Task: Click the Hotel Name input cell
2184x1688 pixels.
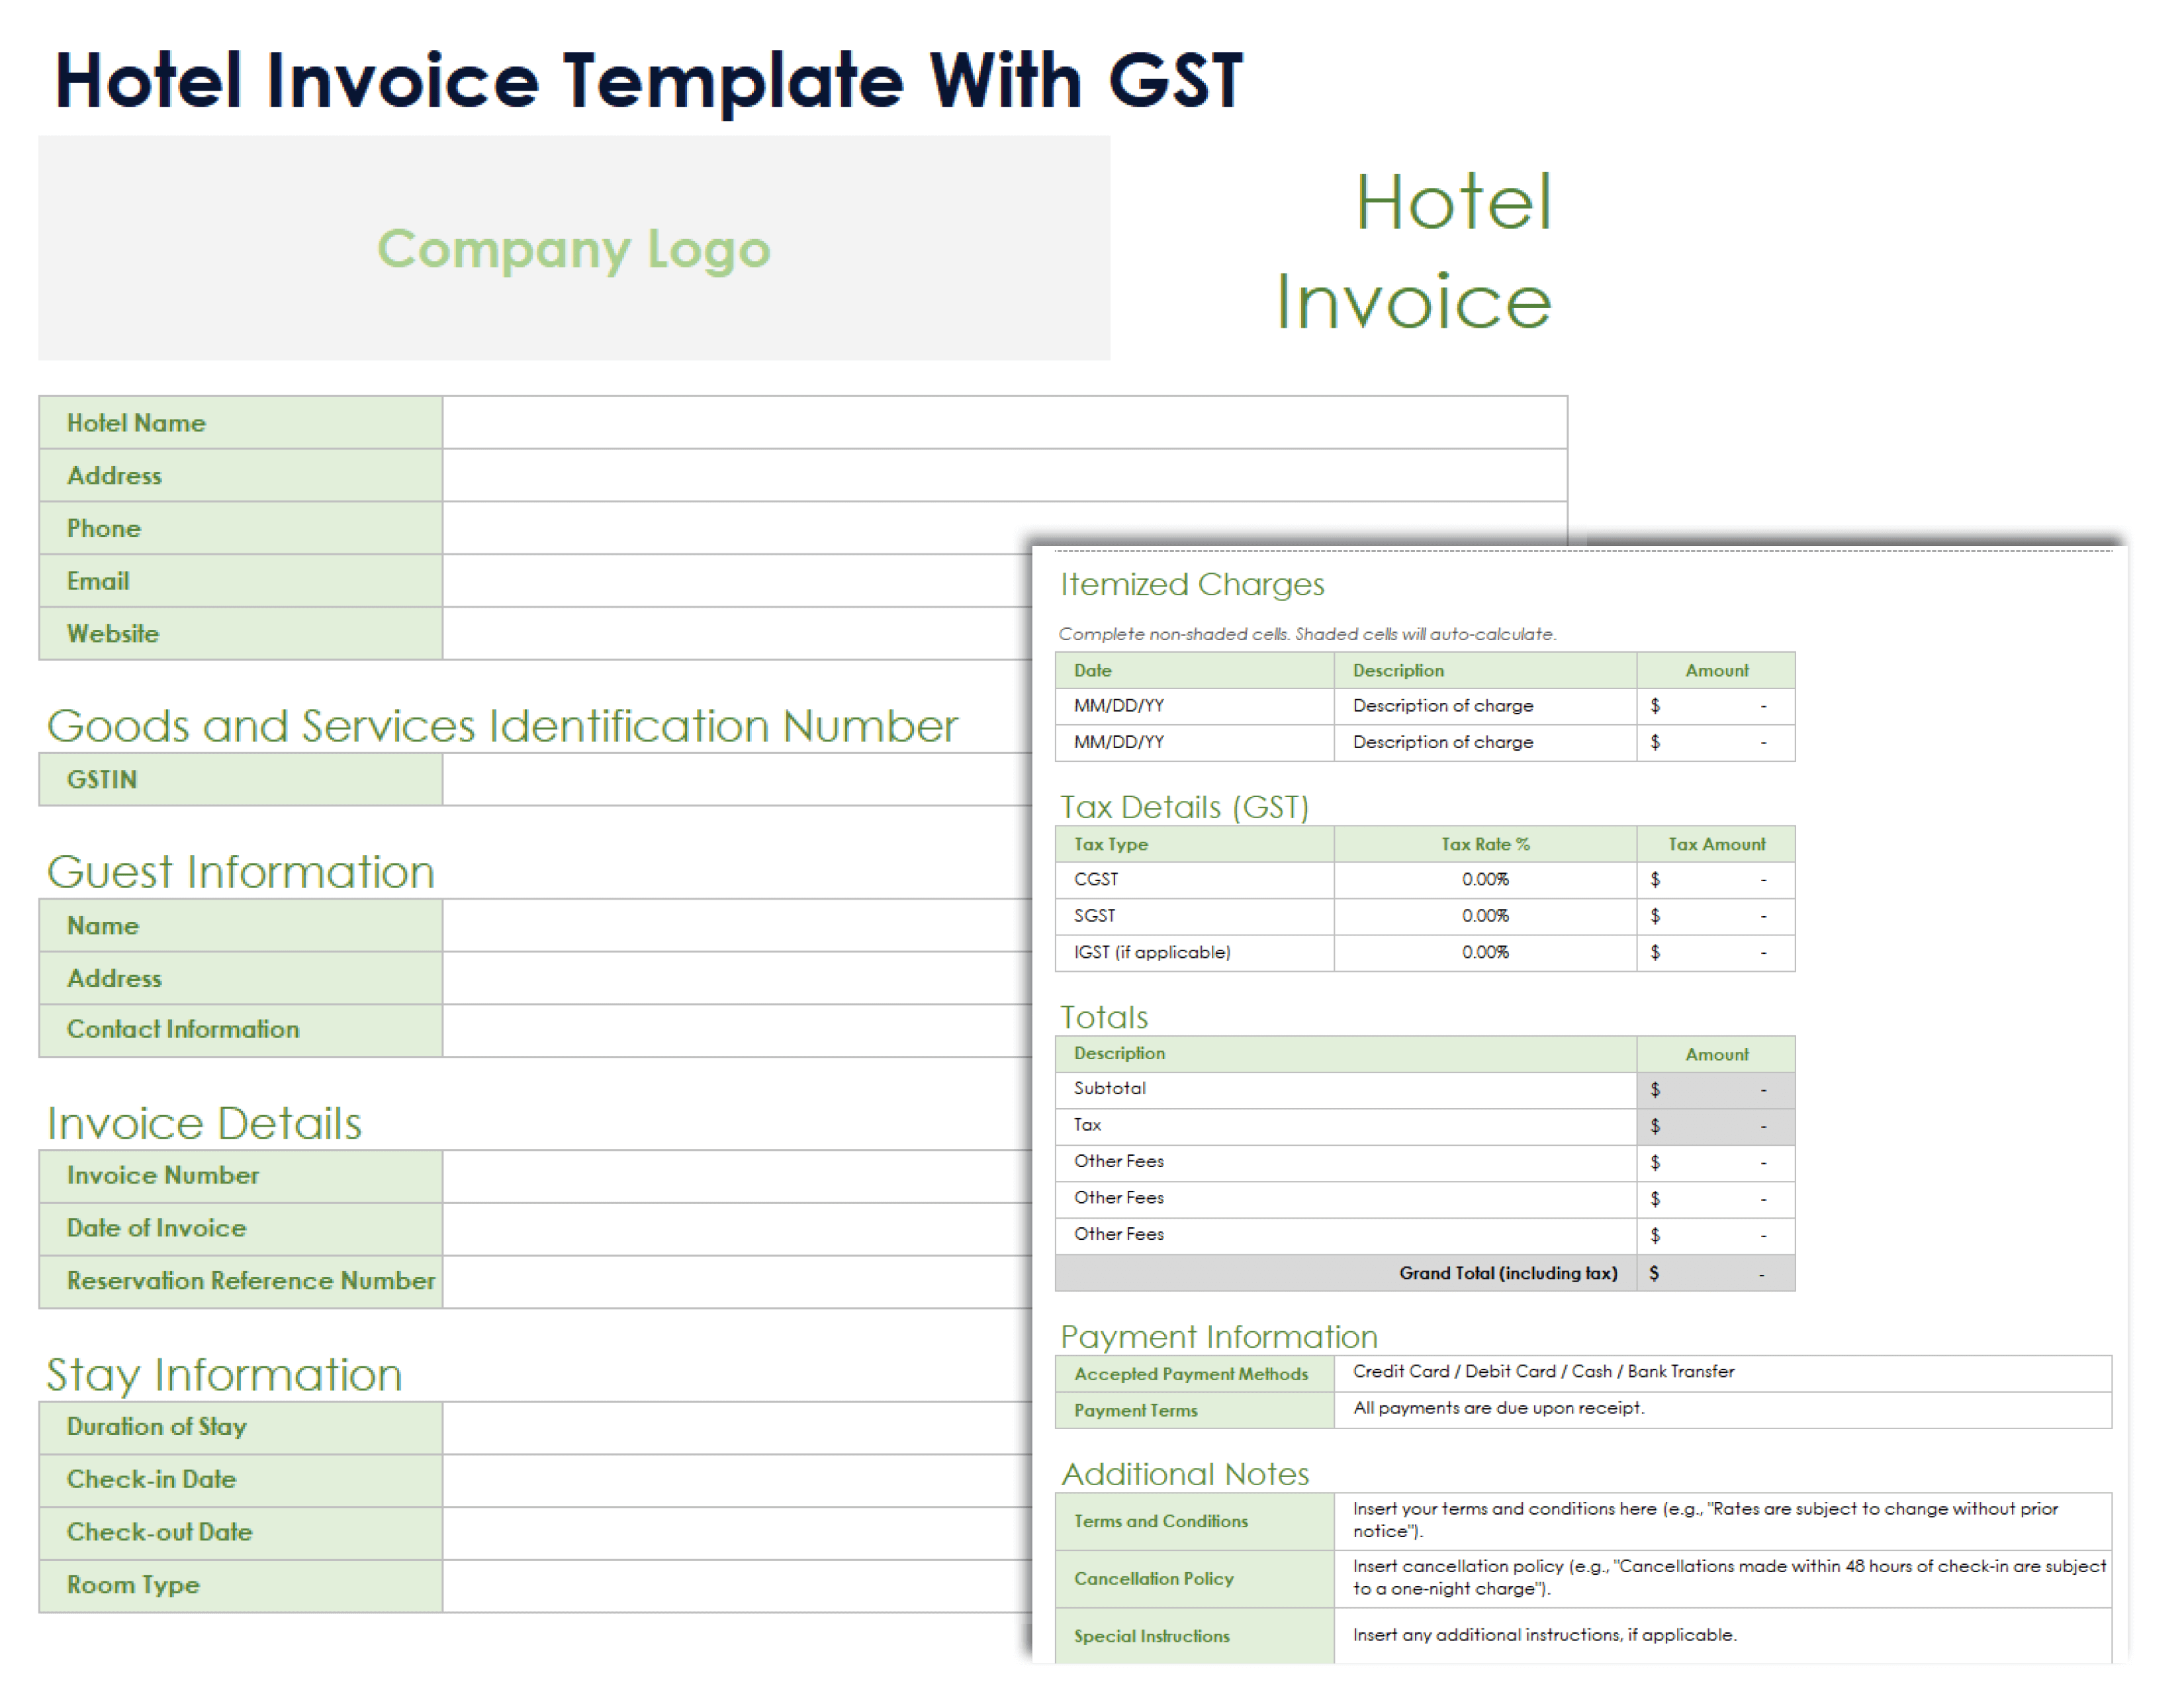Action: (1004, 423)
